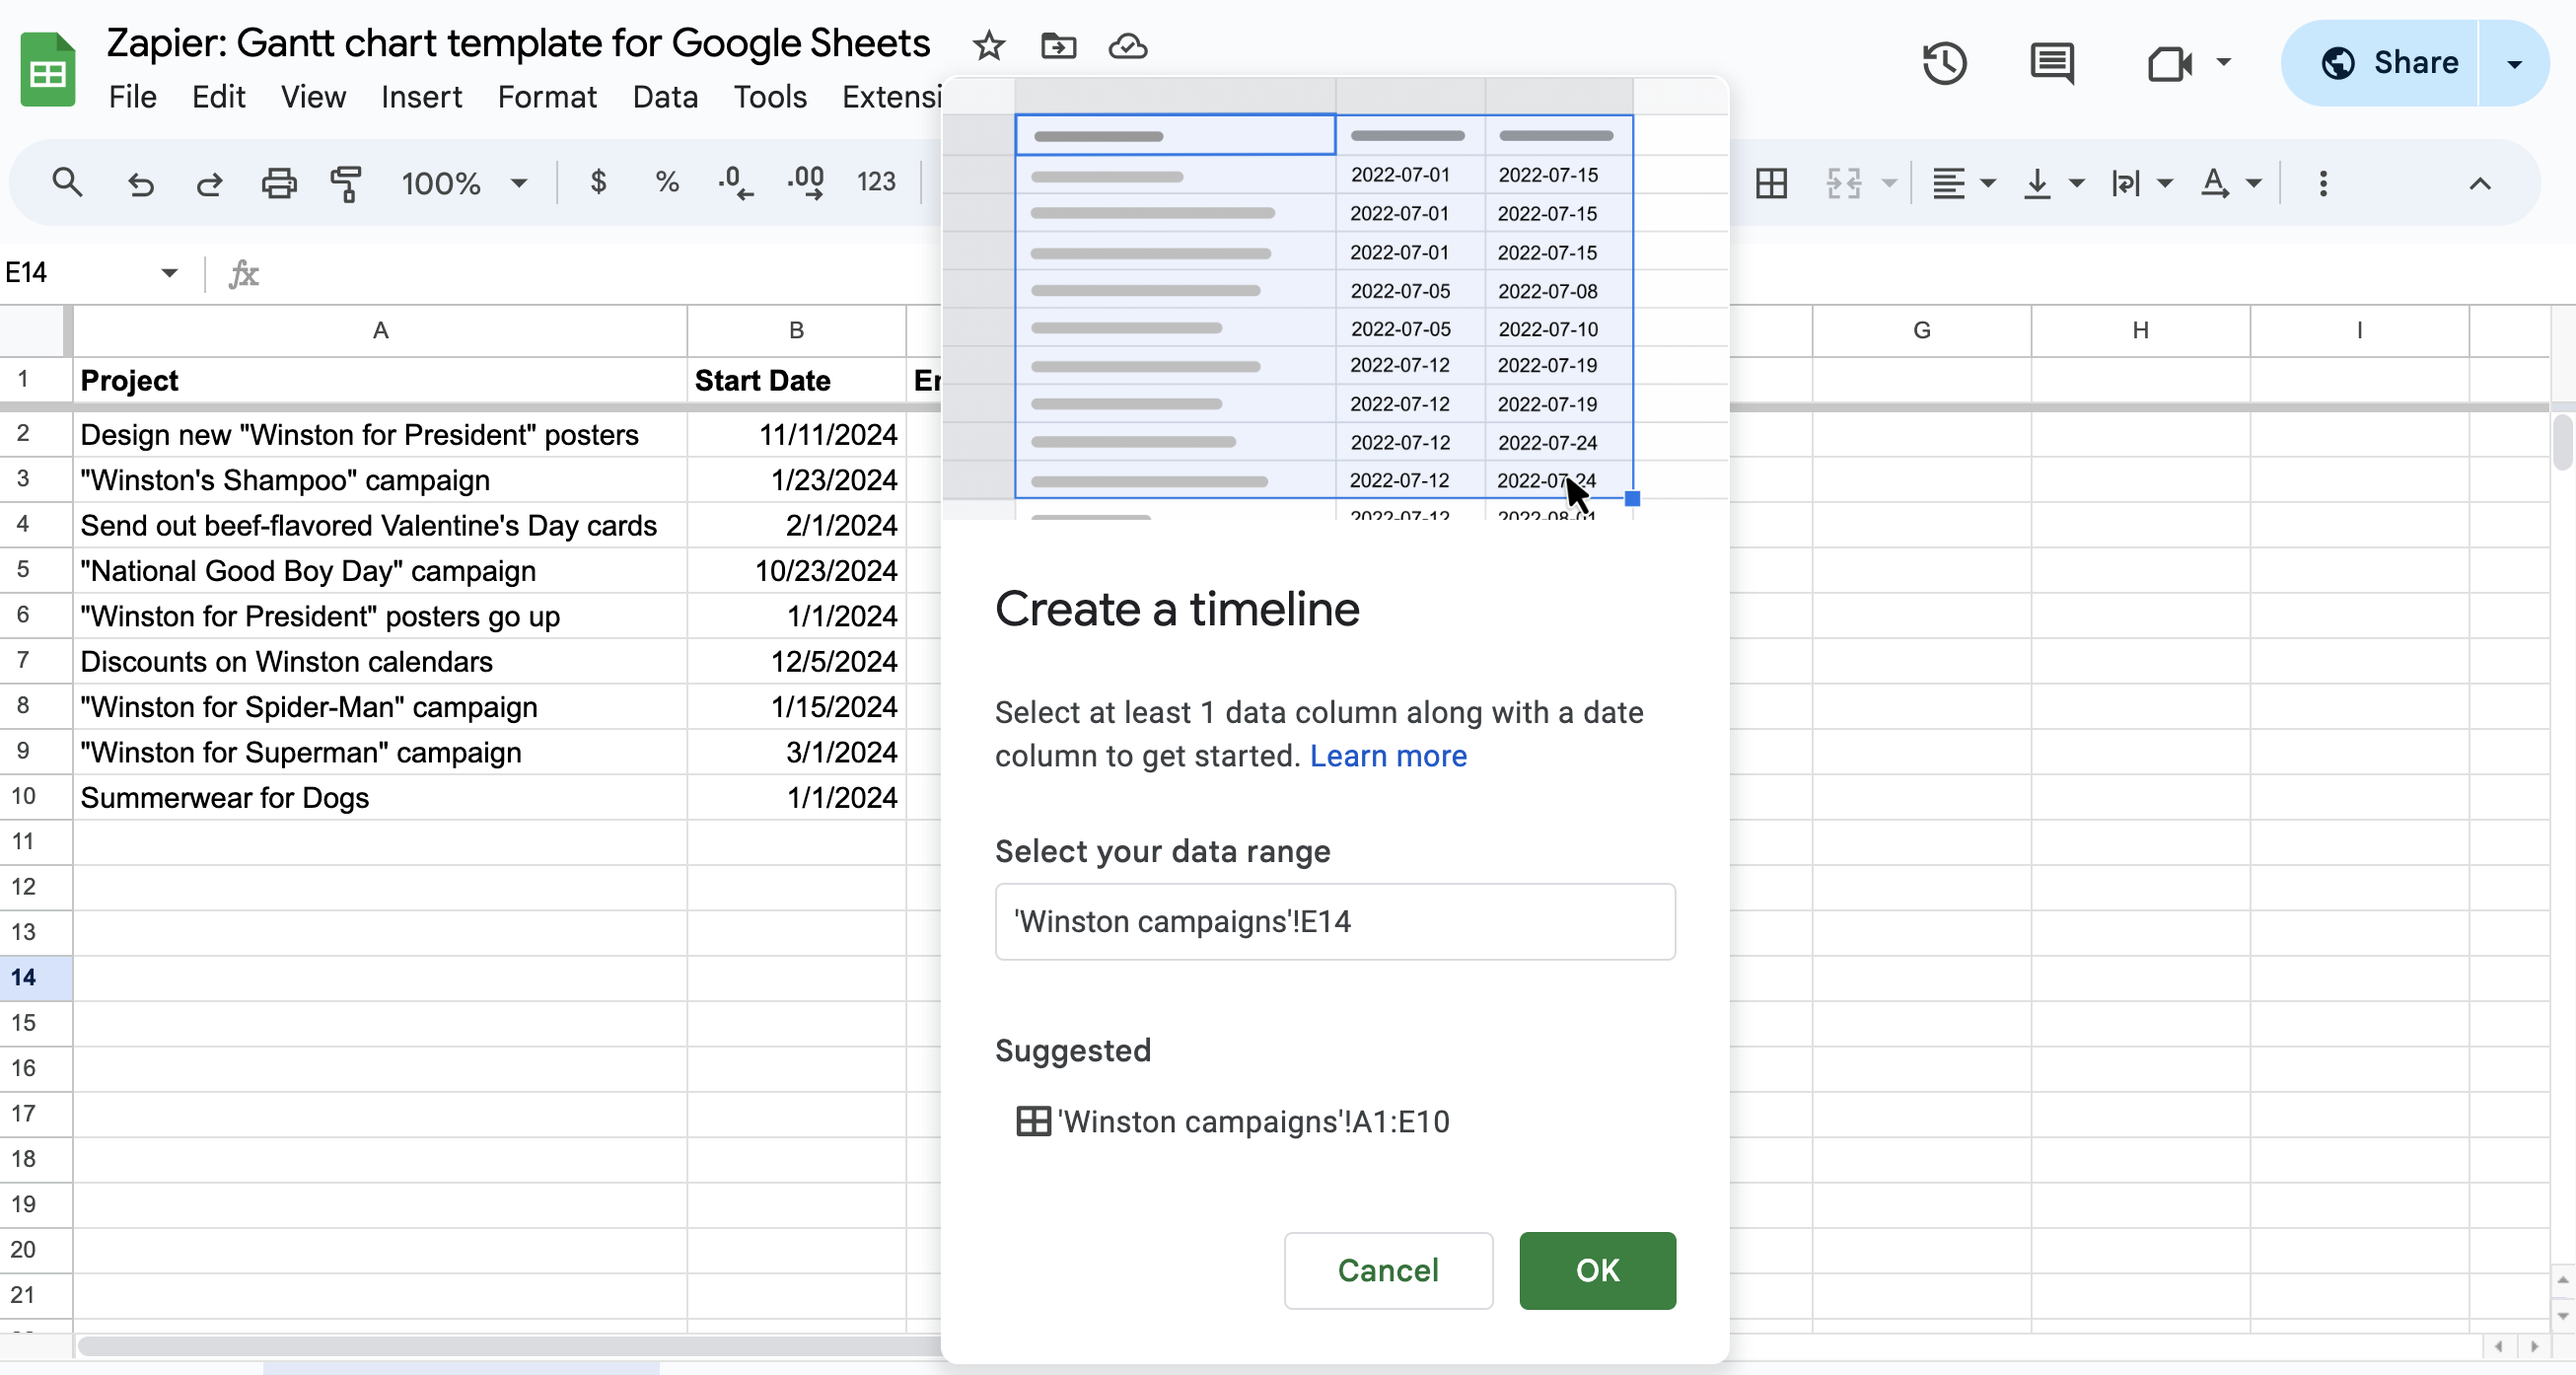Expand the merge cells type dropdown
The width and height of the screenshot is (2576, 1375).
tap(1888, 183)
